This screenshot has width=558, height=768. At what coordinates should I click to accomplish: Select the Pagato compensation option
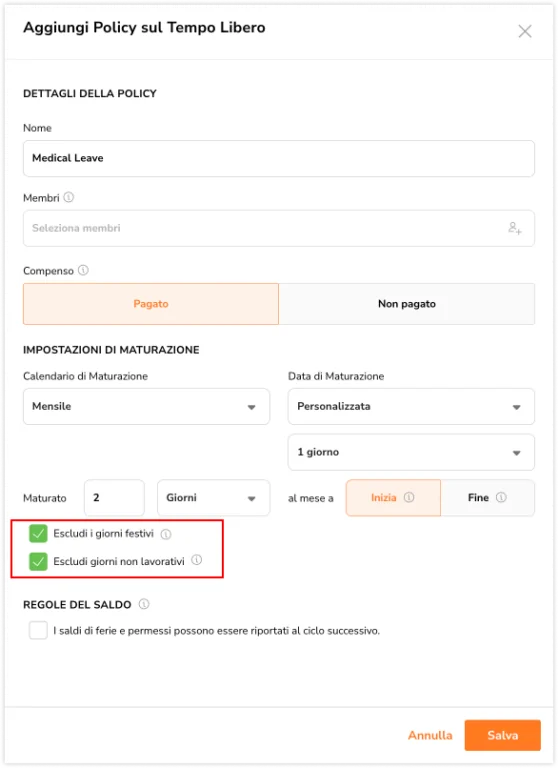(x=151, y=304)
